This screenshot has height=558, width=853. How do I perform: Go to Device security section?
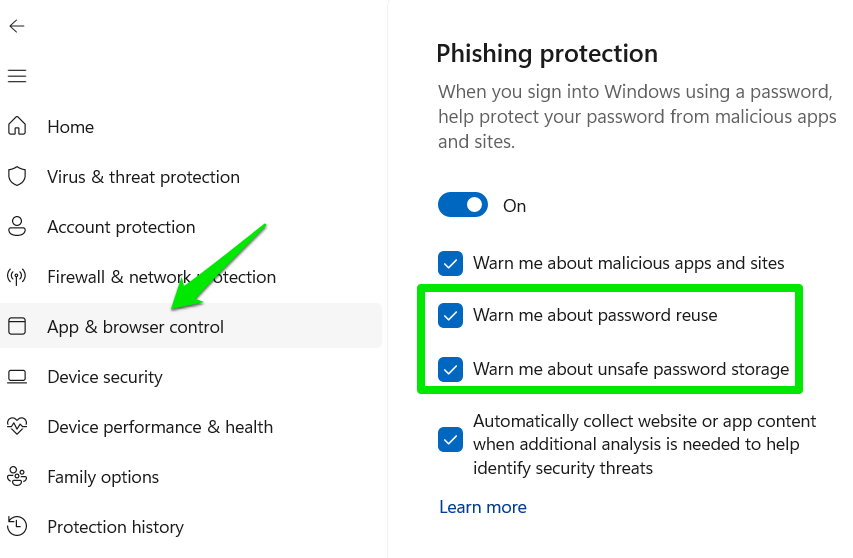[105, 377]
